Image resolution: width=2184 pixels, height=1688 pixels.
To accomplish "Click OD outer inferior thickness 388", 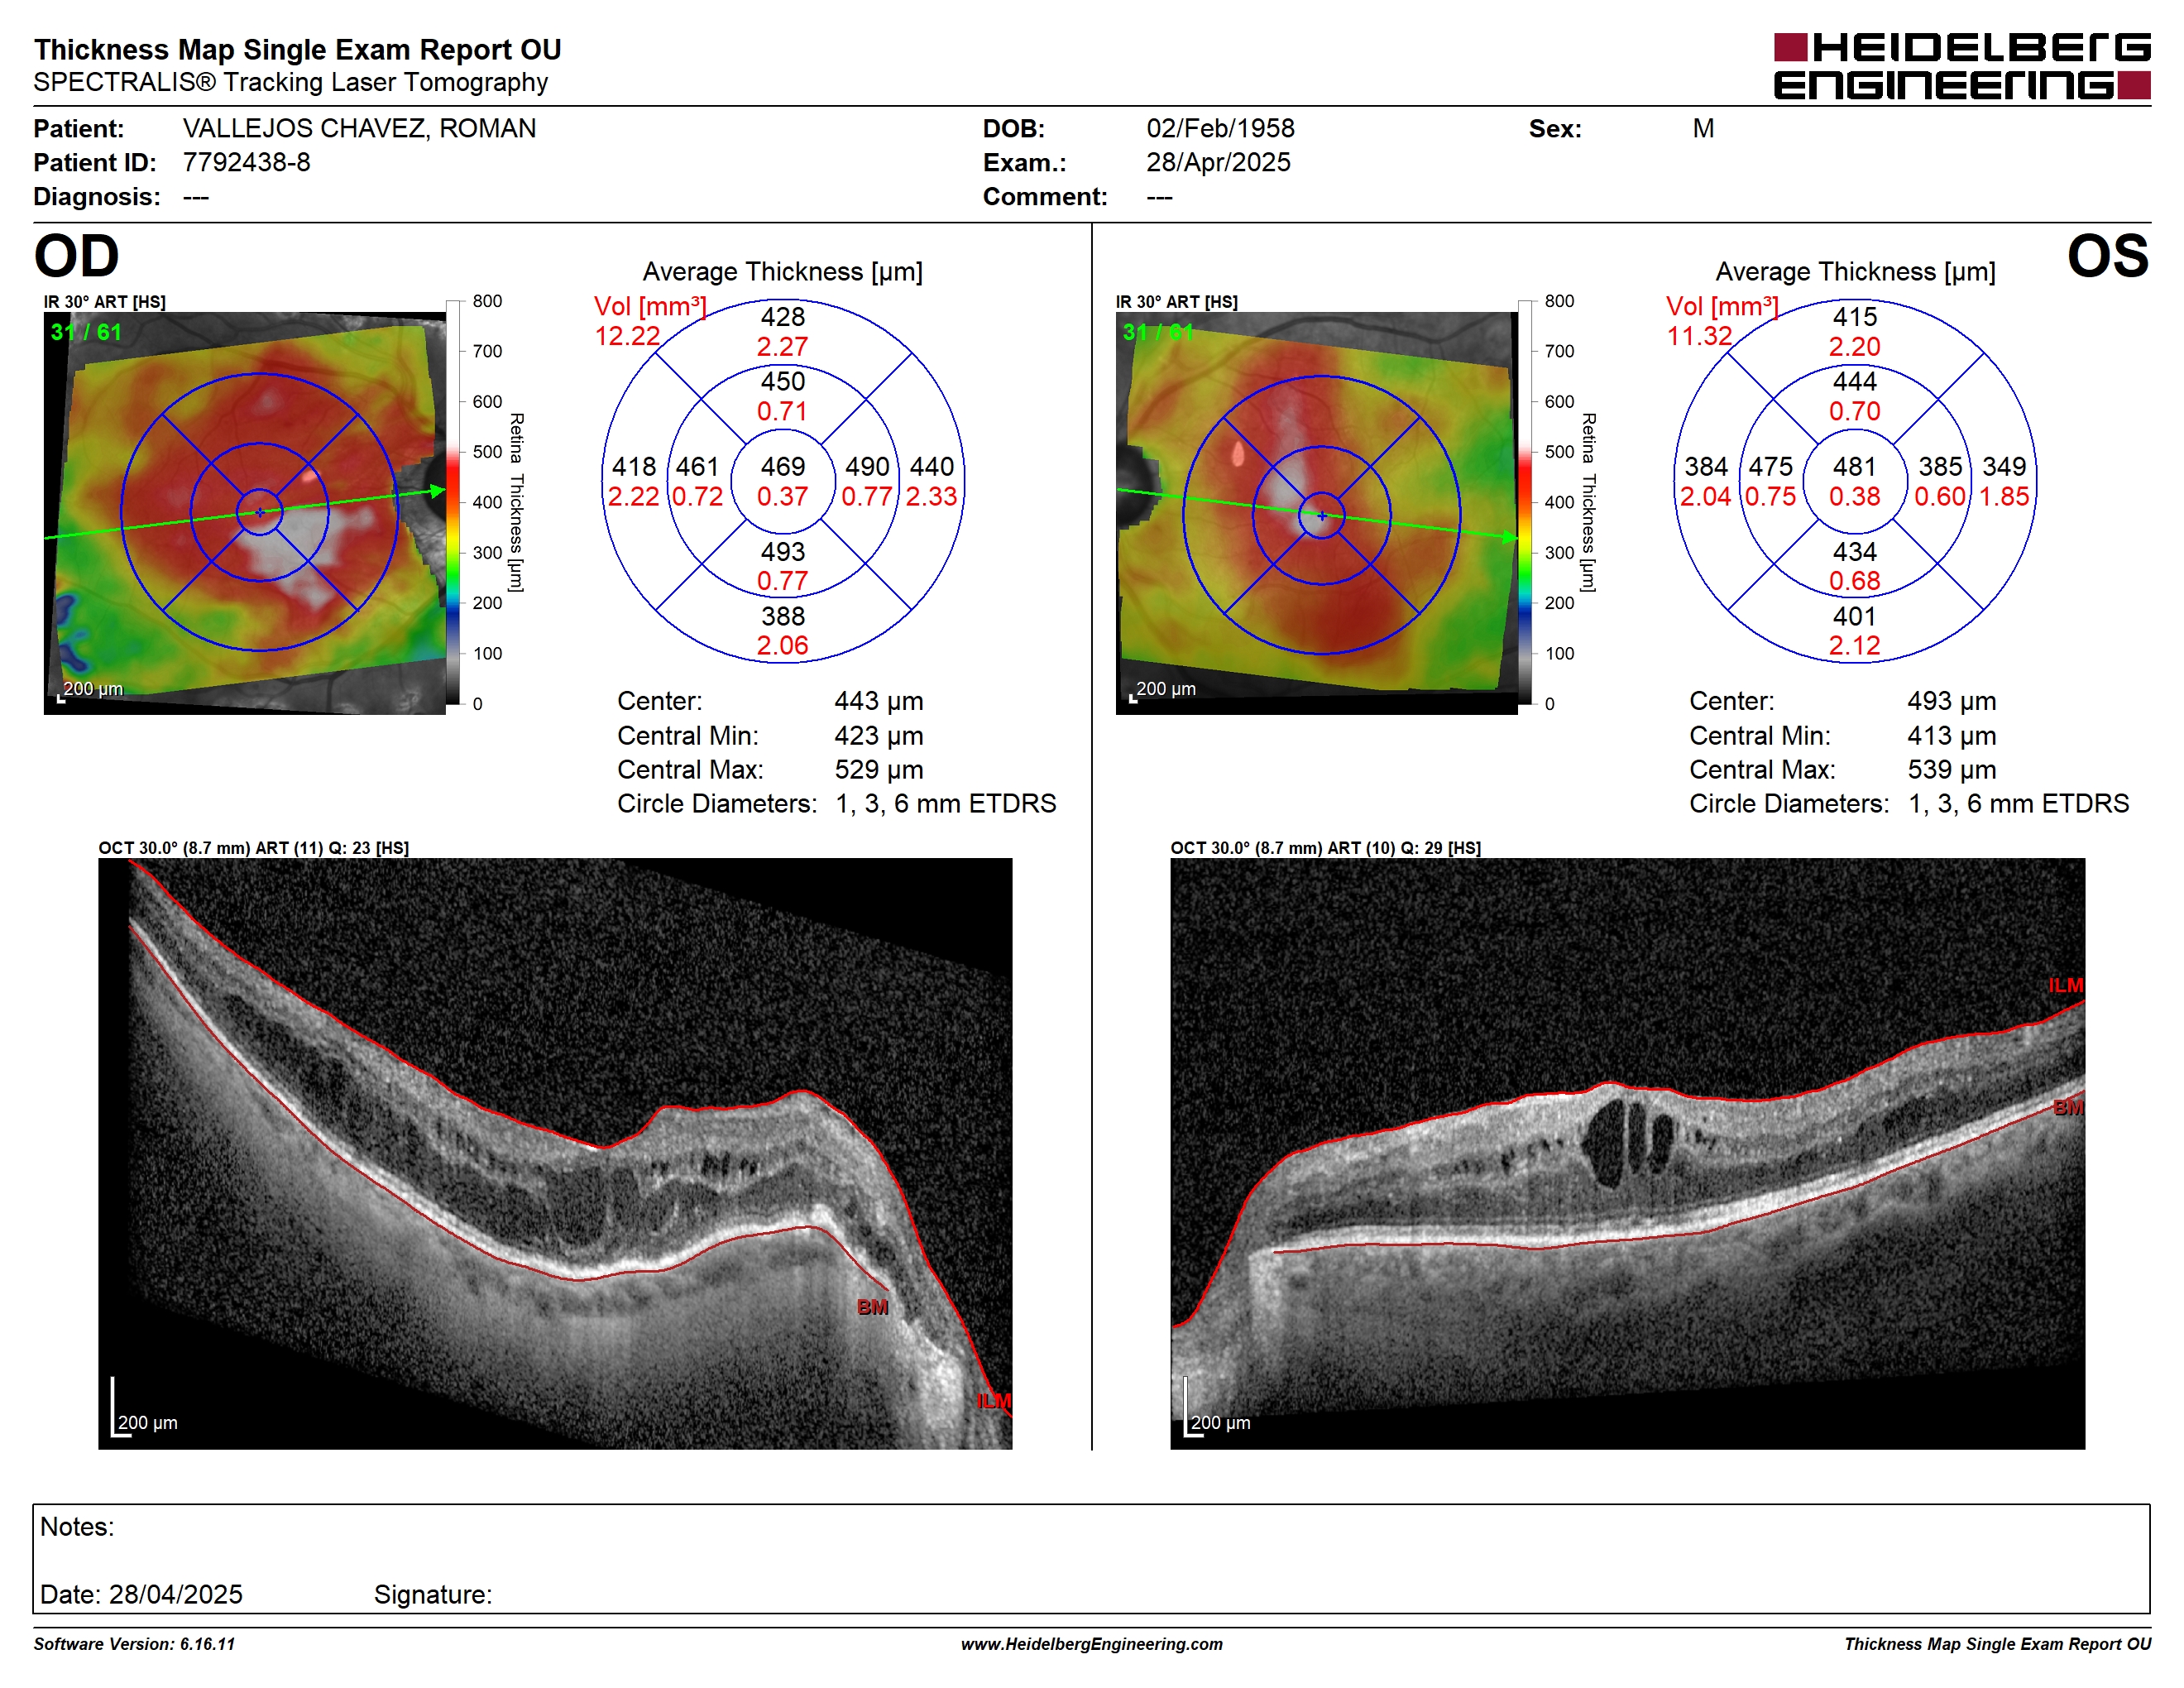I will [782, 617].
